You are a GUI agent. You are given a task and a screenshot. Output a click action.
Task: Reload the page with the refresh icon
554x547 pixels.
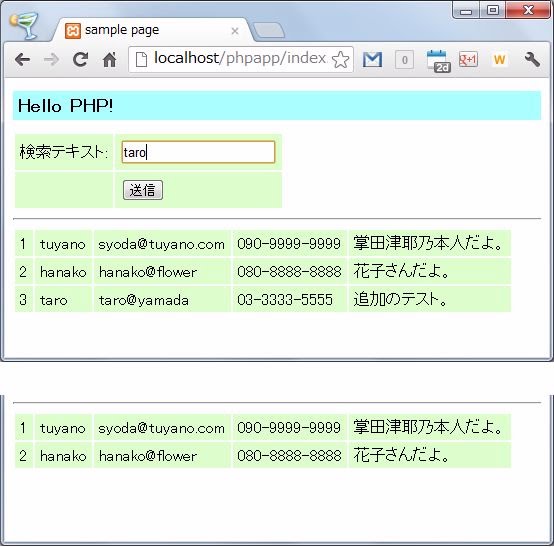pyautogui.click(x=81, y=59)
